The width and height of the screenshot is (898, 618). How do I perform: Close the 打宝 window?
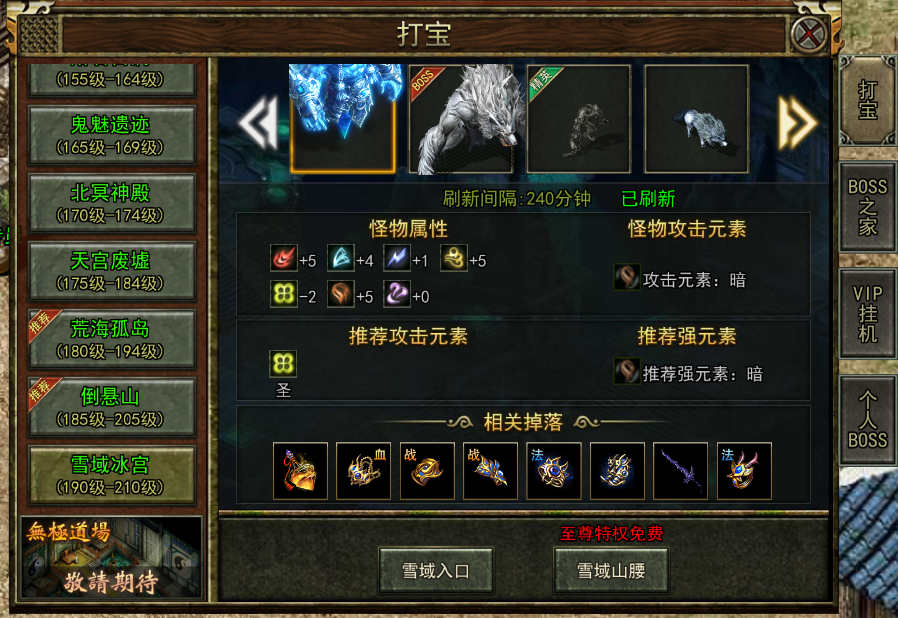(809, 36)
